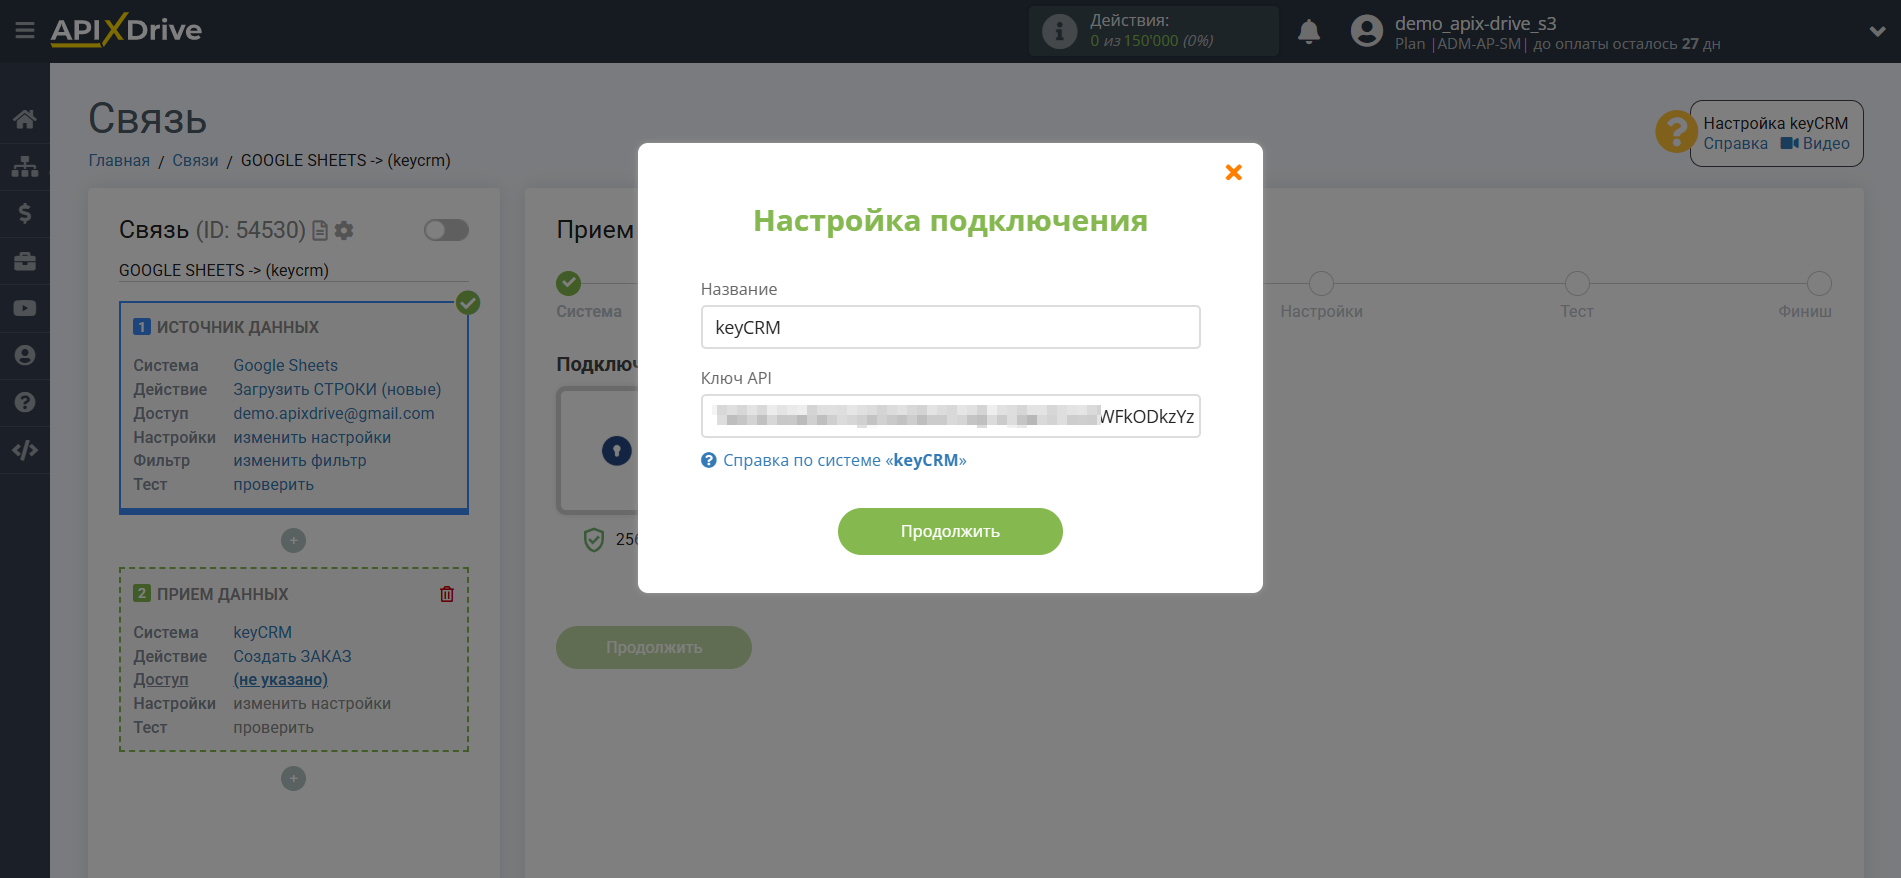This screenshot has width=1901, height=878.
Task: Open Видео link in keyCRM help
Action: click(x=1815, y=143)
